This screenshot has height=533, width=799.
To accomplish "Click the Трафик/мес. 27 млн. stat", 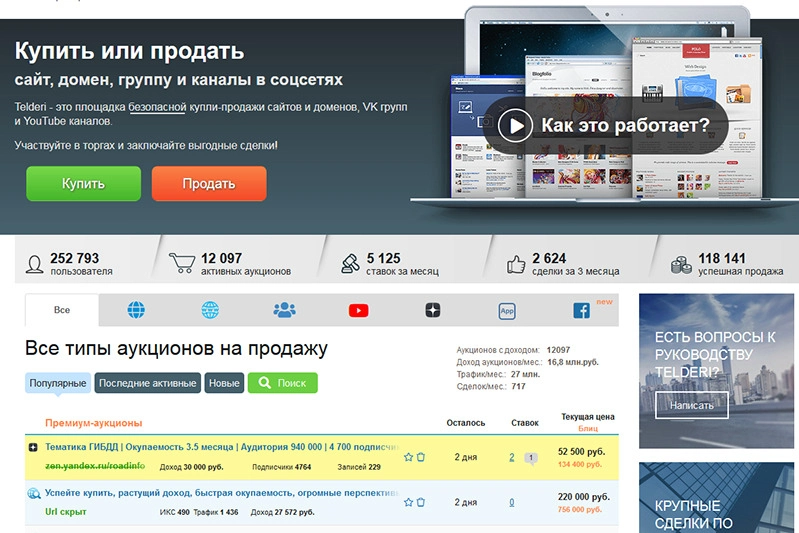I will coord(498,374).
